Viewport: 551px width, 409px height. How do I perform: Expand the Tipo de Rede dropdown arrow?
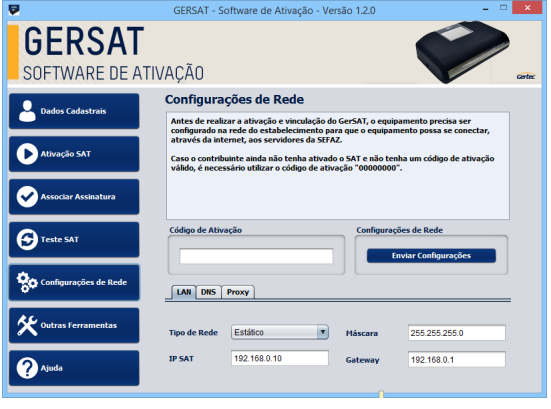(323, 332)
